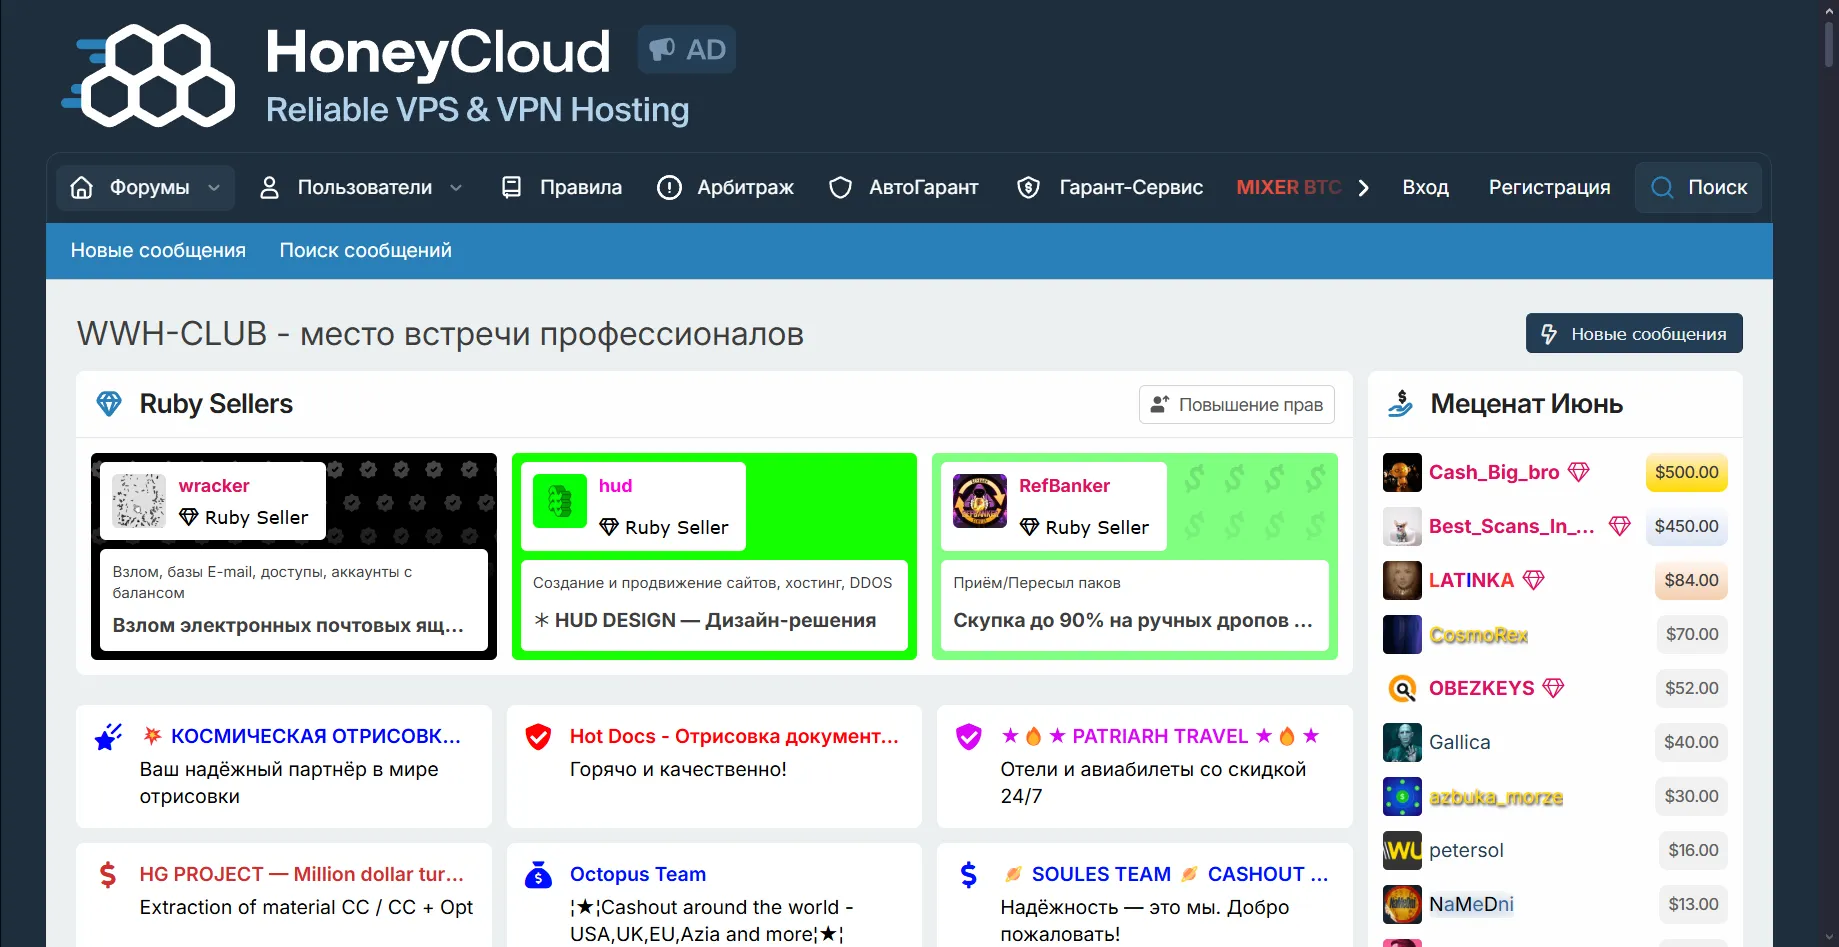Image resolution: width=1839 pixels, height=947 pixels.
Task: Expand more navigation items with the right arrow
Action: point(1364,188)
